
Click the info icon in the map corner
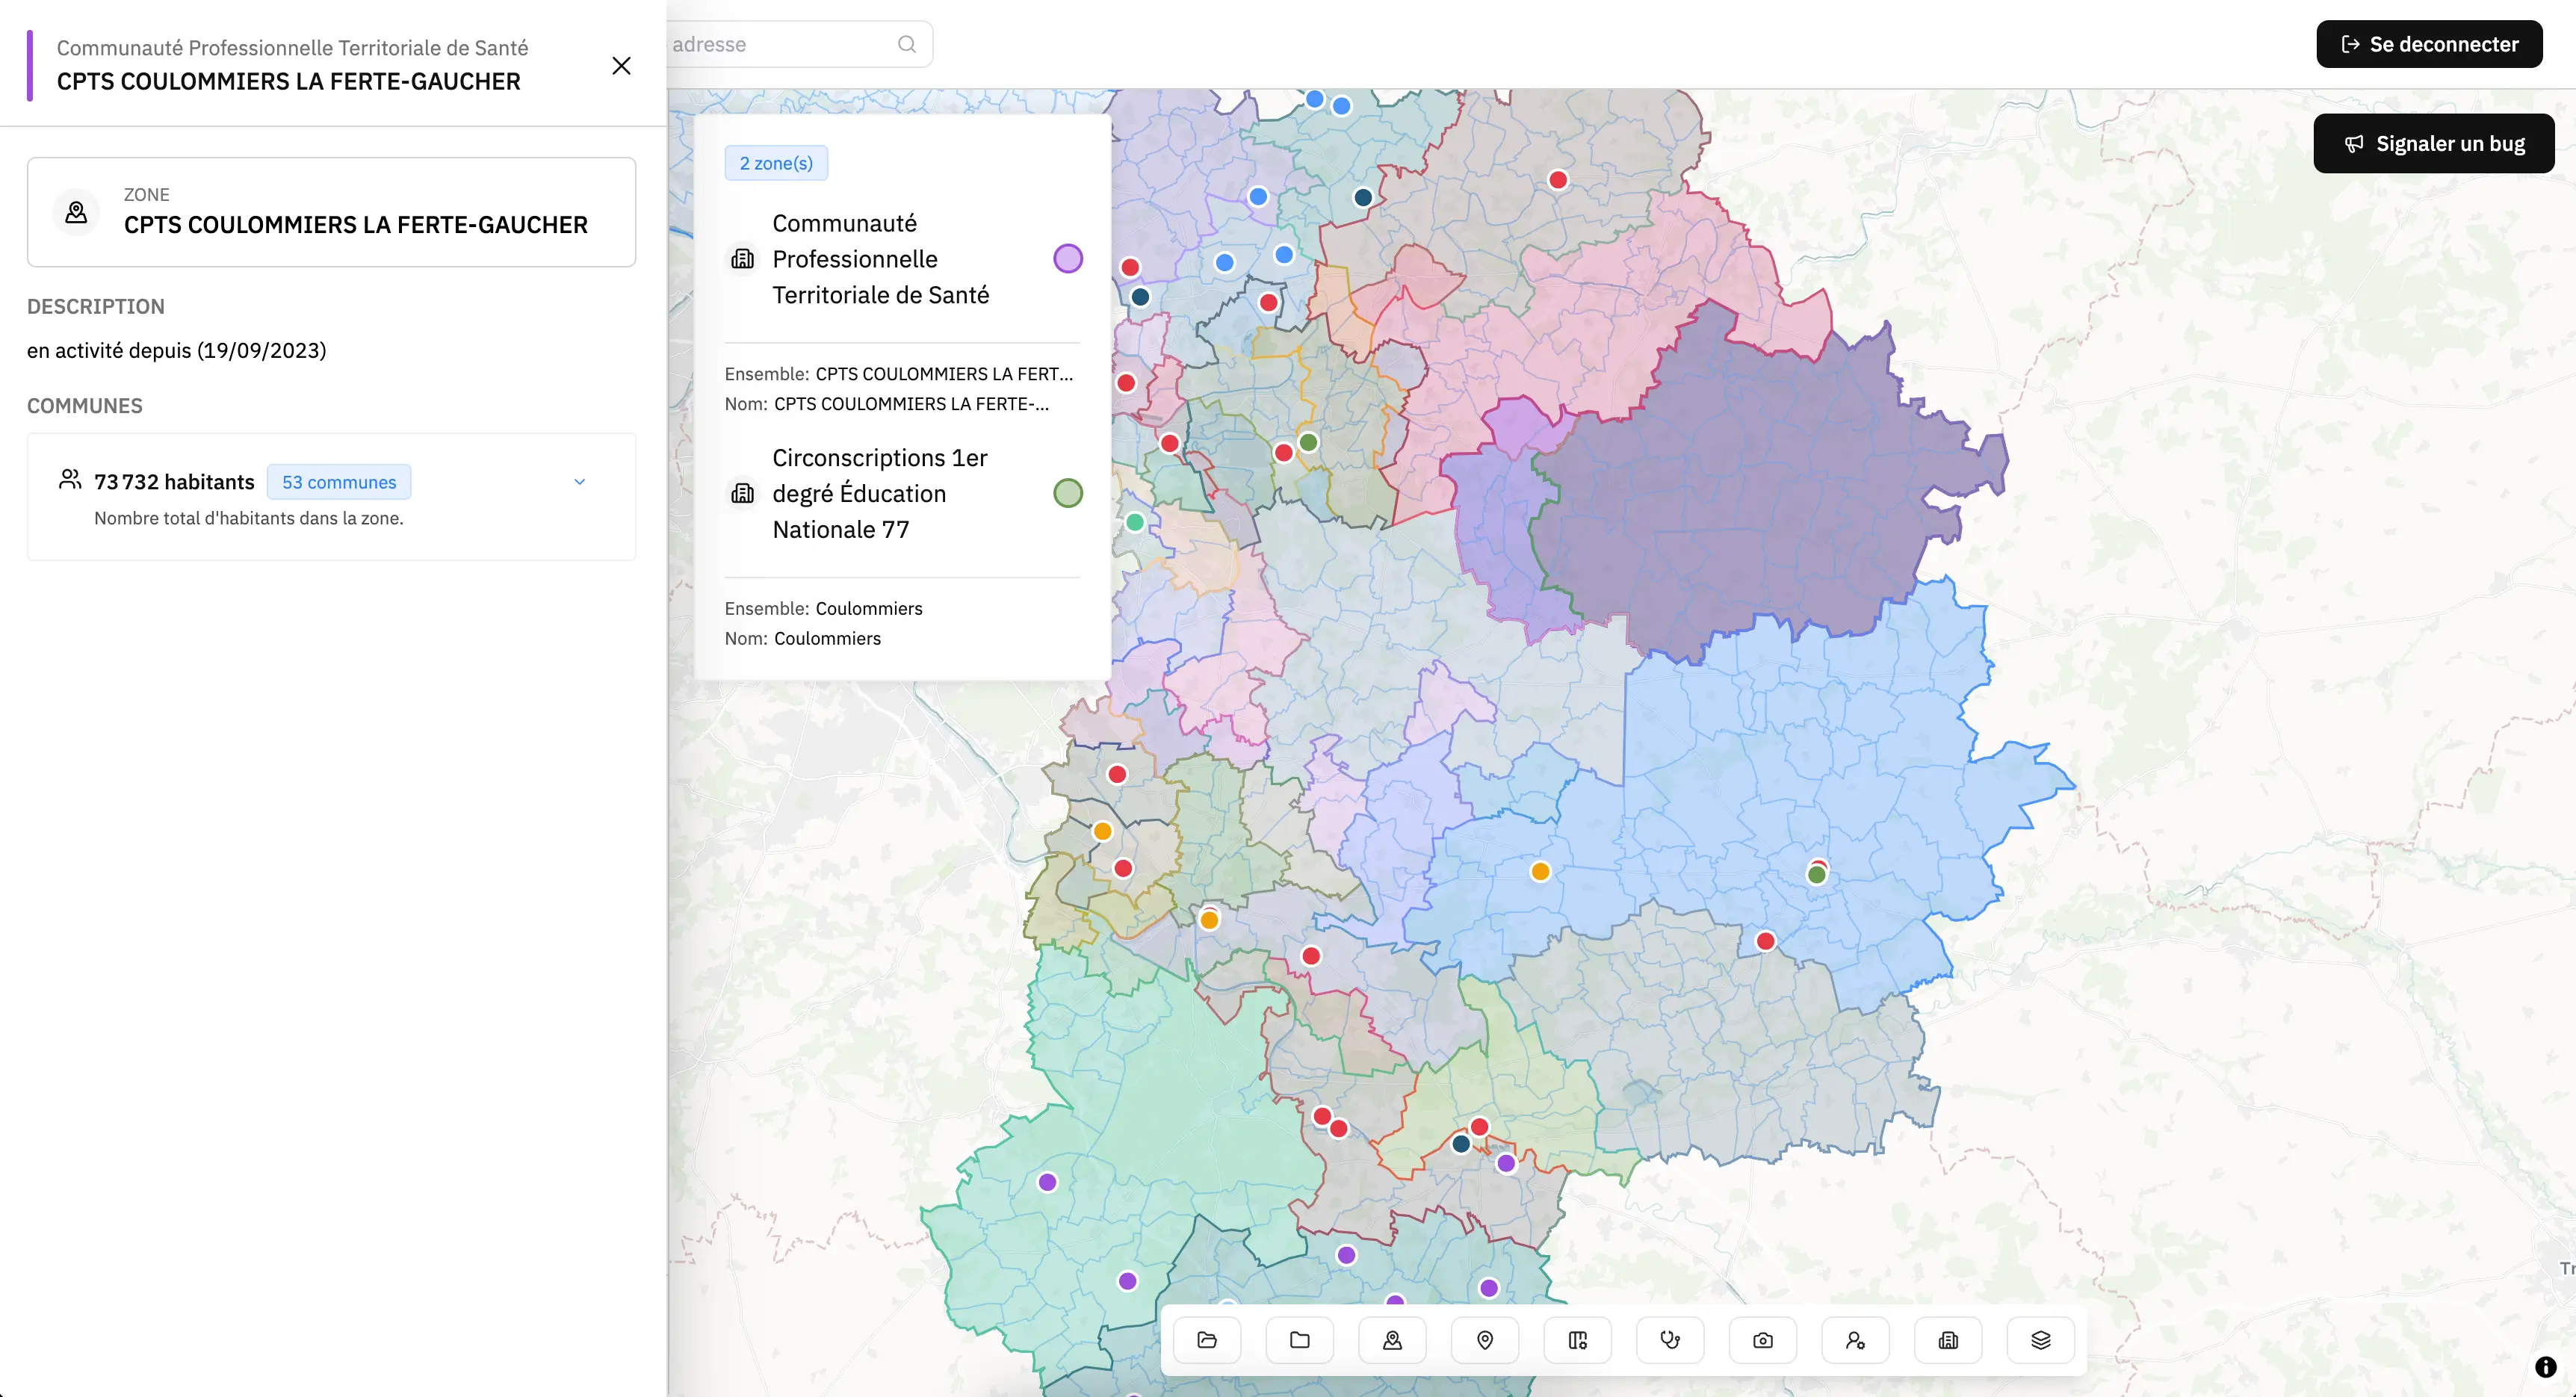(x=2545, y=1367)
